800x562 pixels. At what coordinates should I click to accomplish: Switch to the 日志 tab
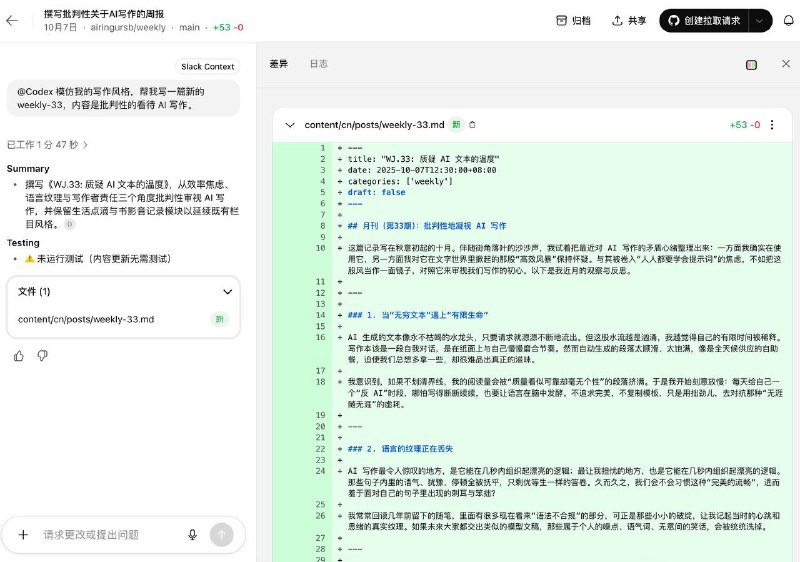pyautogui.click(x=318, y=64)
